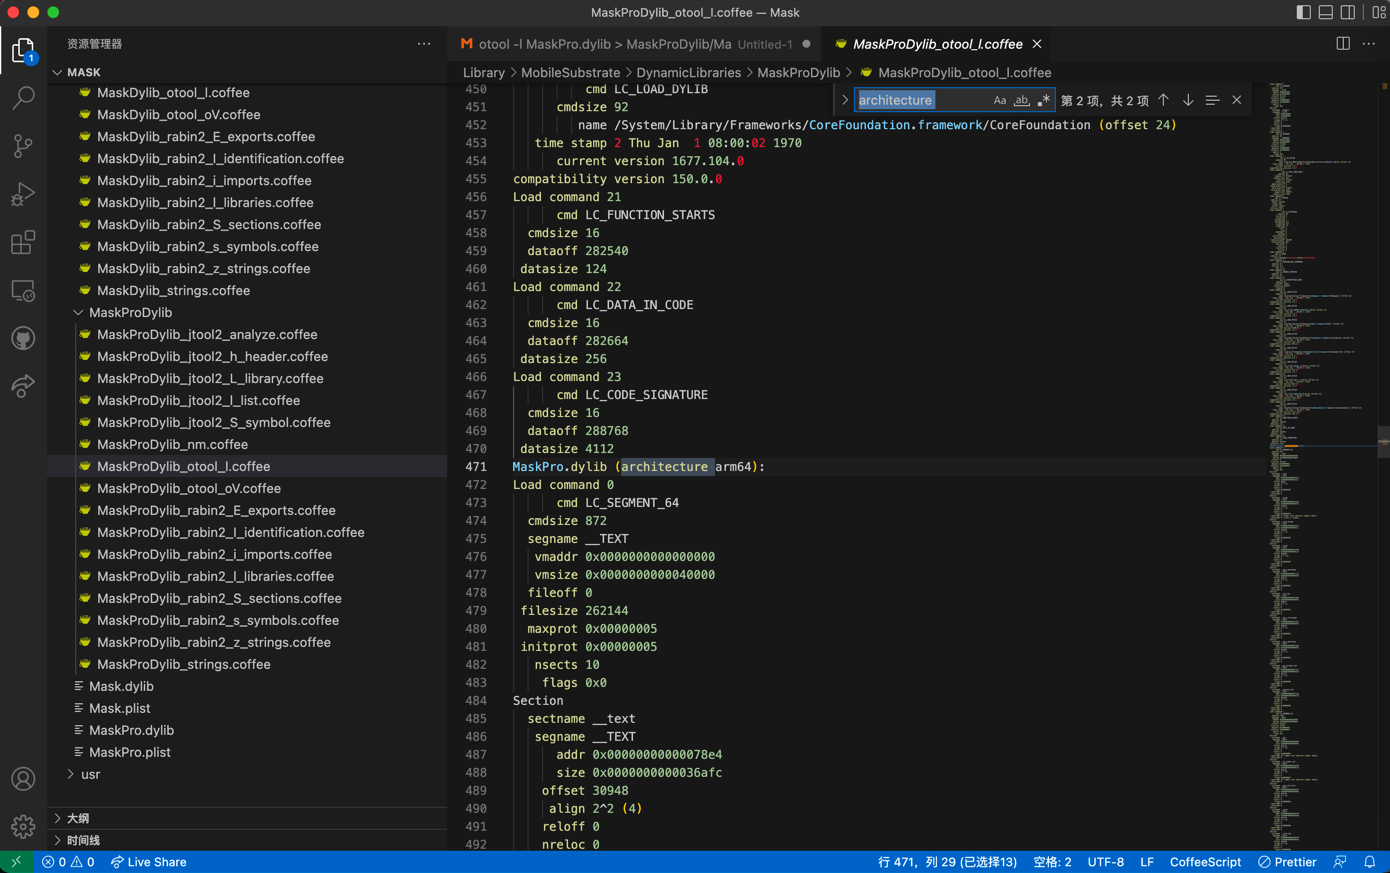The image size is (1390, 873).
Task: Click MobileSubstrate in the breadcrumb
Action: (x=570, y=73)
